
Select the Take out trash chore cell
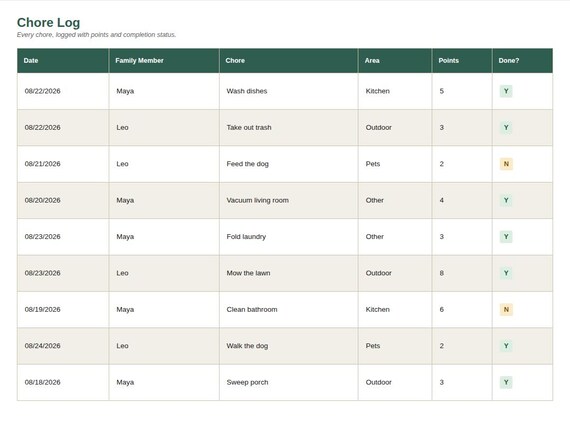pos(289,128)
